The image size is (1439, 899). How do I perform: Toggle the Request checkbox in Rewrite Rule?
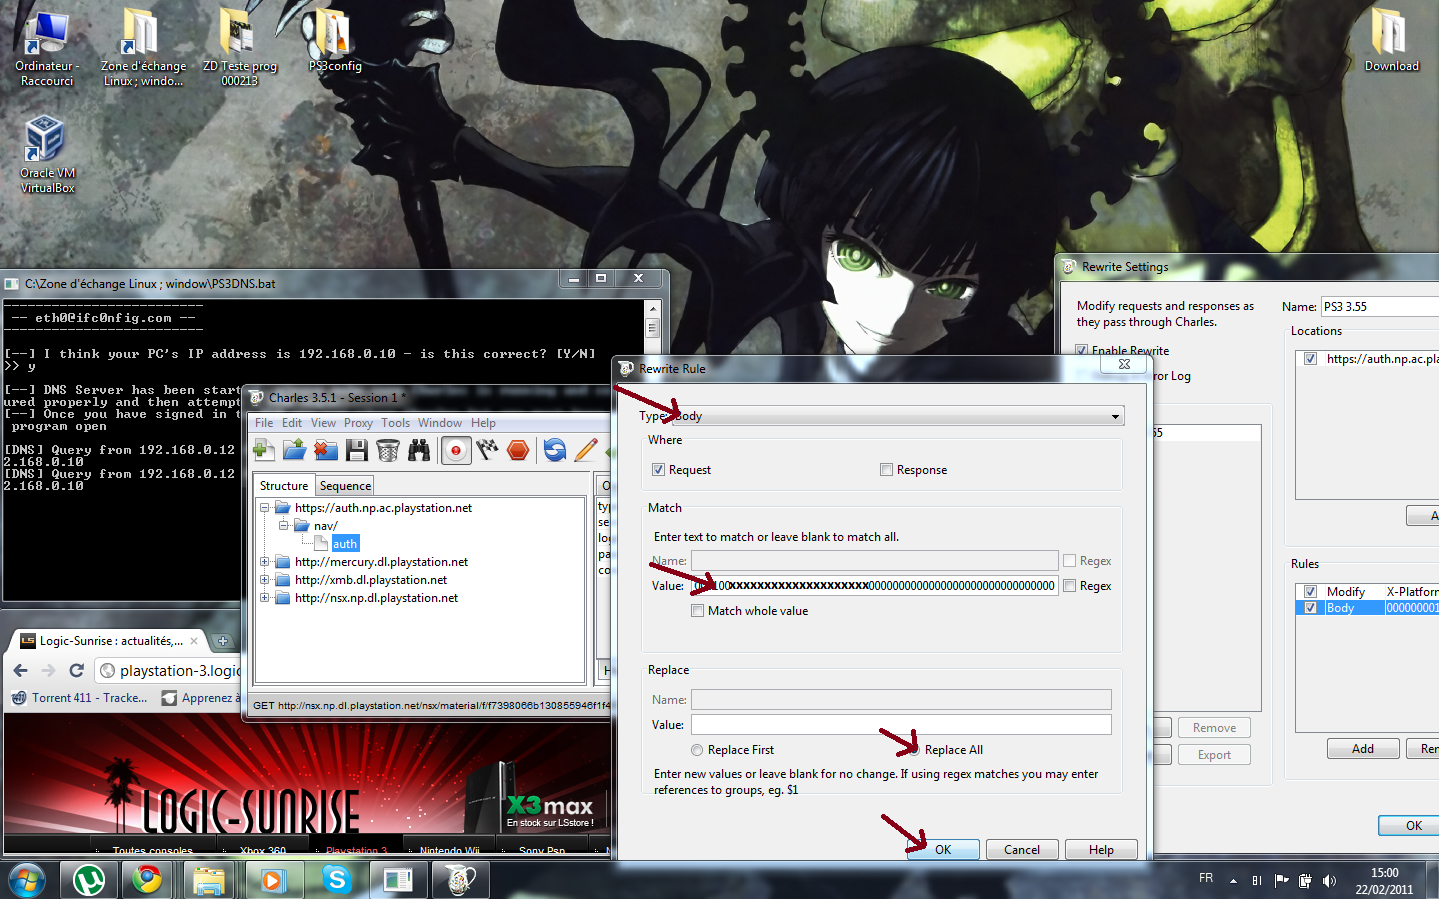pyautogui.click(x=658, y=469)
